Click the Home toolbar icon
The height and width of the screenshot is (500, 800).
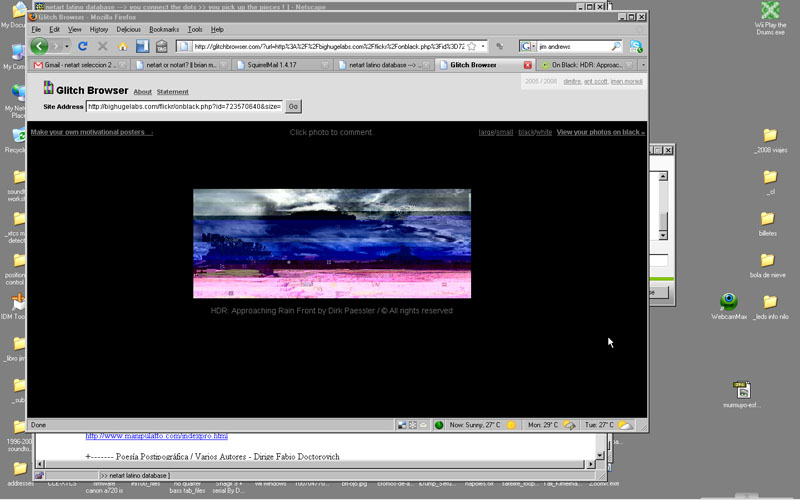click(x=123, y=46)
